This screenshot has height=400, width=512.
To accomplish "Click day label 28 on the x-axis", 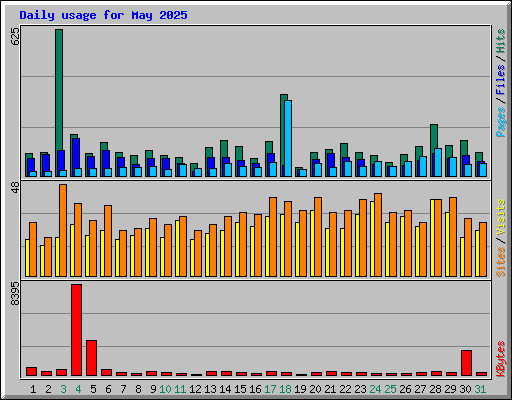I will pyautogui.click(x=435, y=389).
